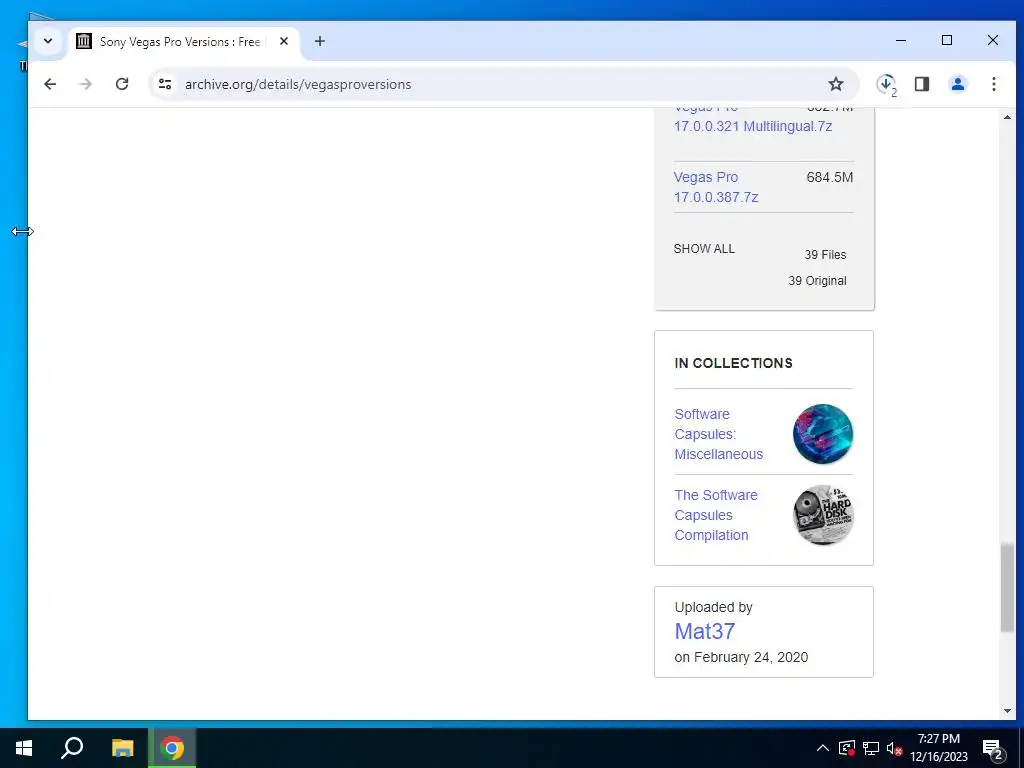This screenshot has height=768, width=1024.
Task: Close the Chrome window
Action: tap(993, 40)
